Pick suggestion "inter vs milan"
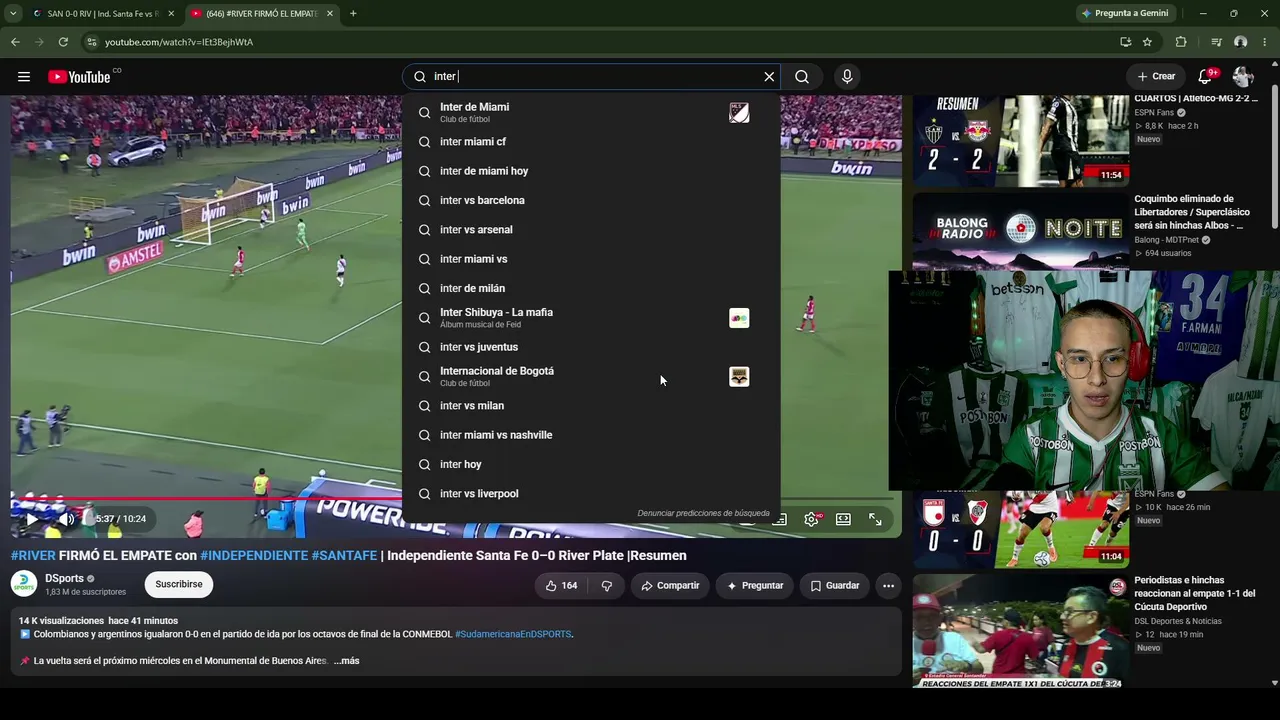Viewport: 1280px width, 720px height. coord(591,406)
